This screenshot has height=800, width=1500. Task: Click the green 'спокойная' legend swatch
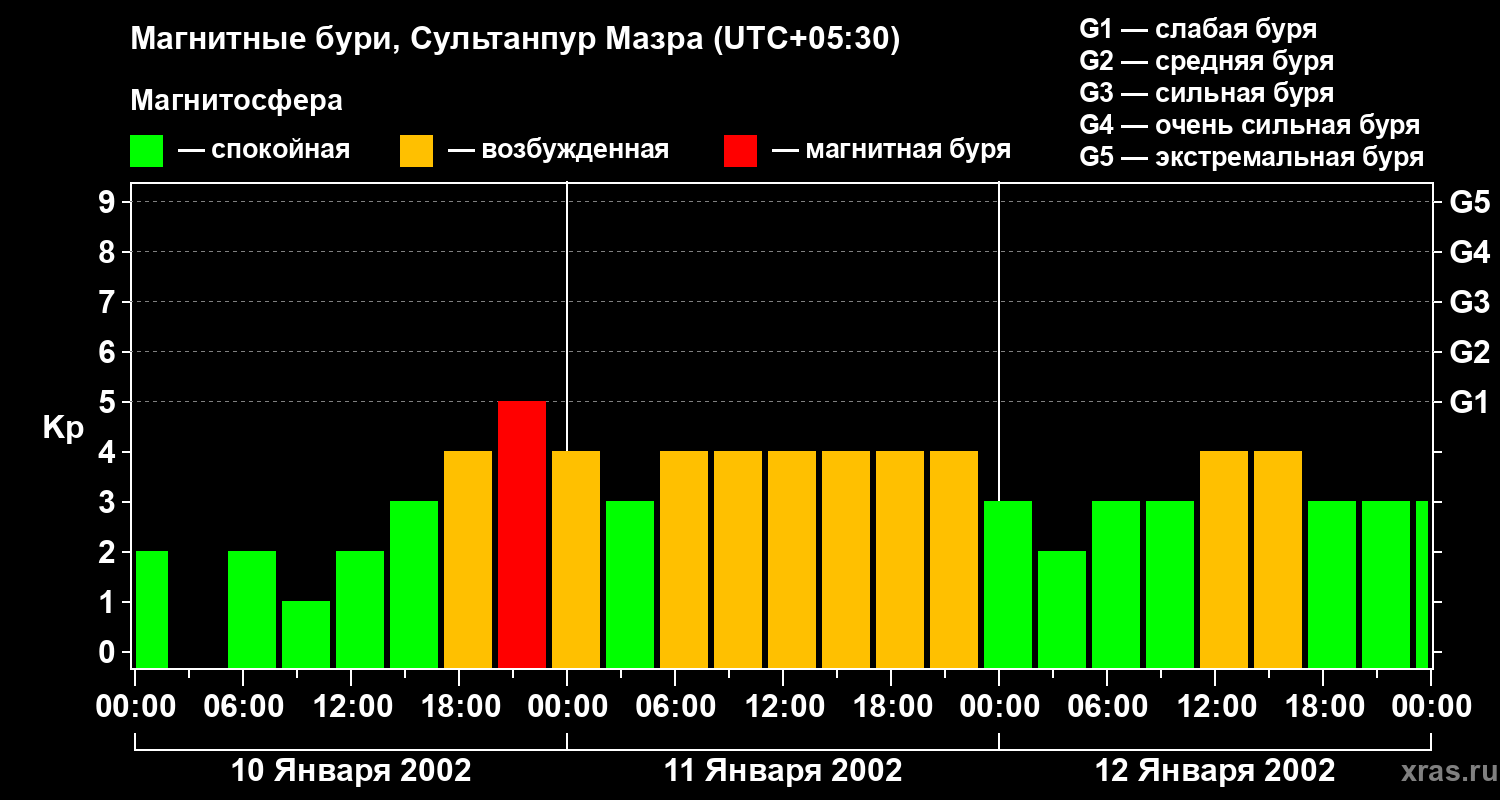[146, 151]
